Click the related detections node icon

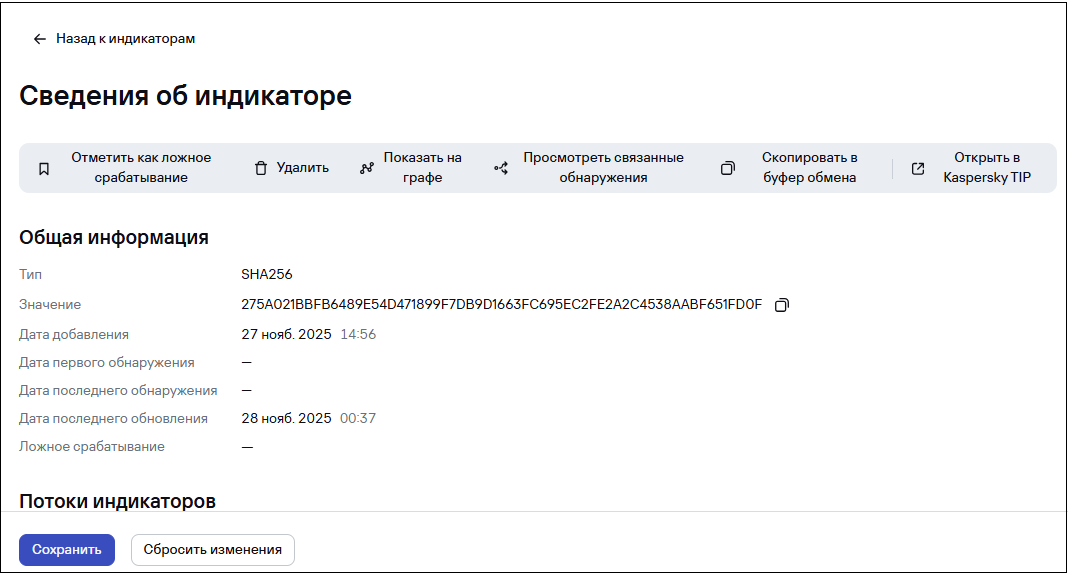click(x=501, y=168)
